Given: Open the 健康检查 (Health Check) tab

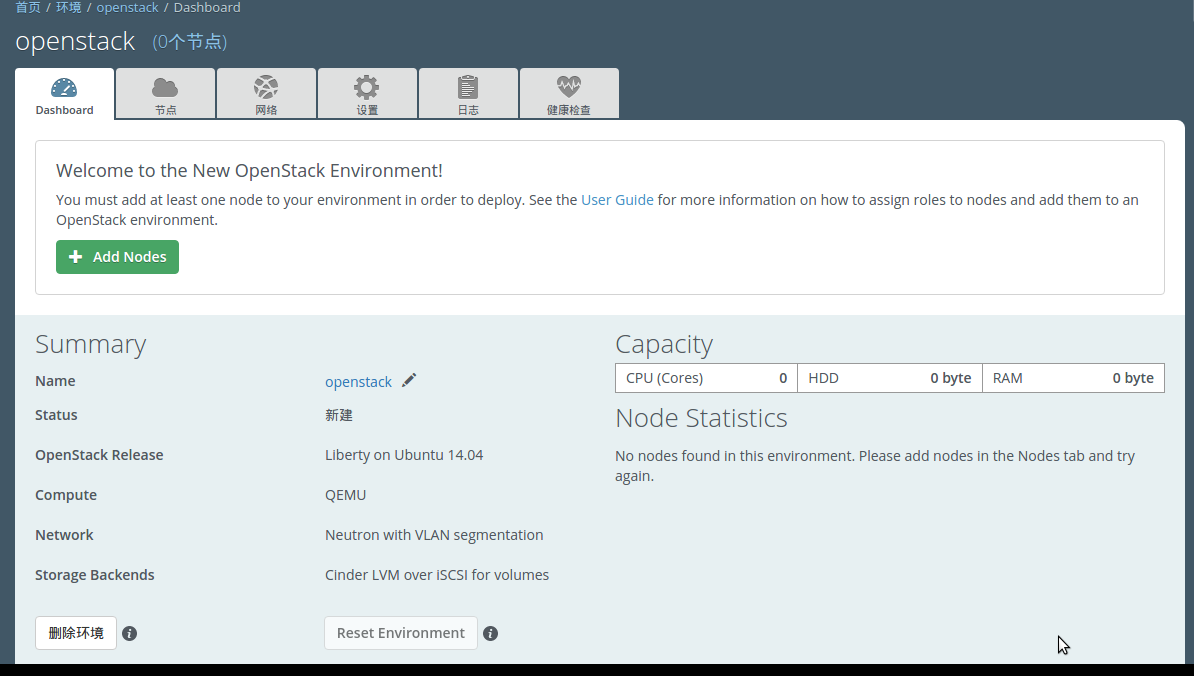Looking at the screenshot, I should tap(569, 94).
